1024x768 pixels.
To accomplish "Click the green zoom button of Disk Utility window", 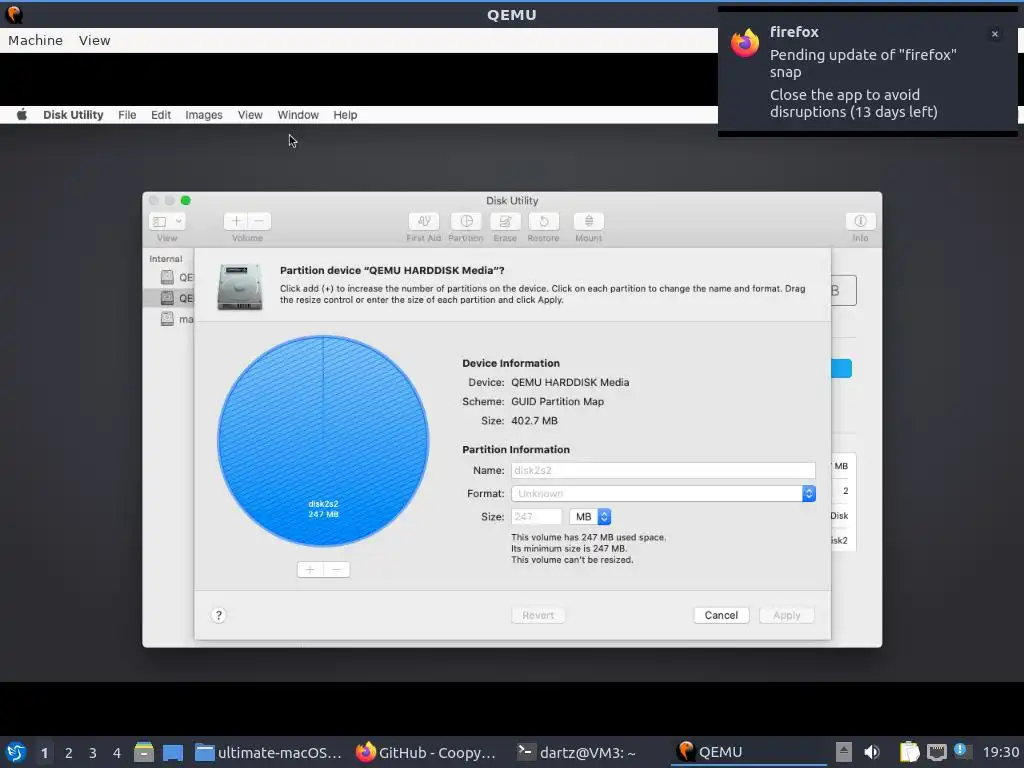I will (x=185, y=200).
